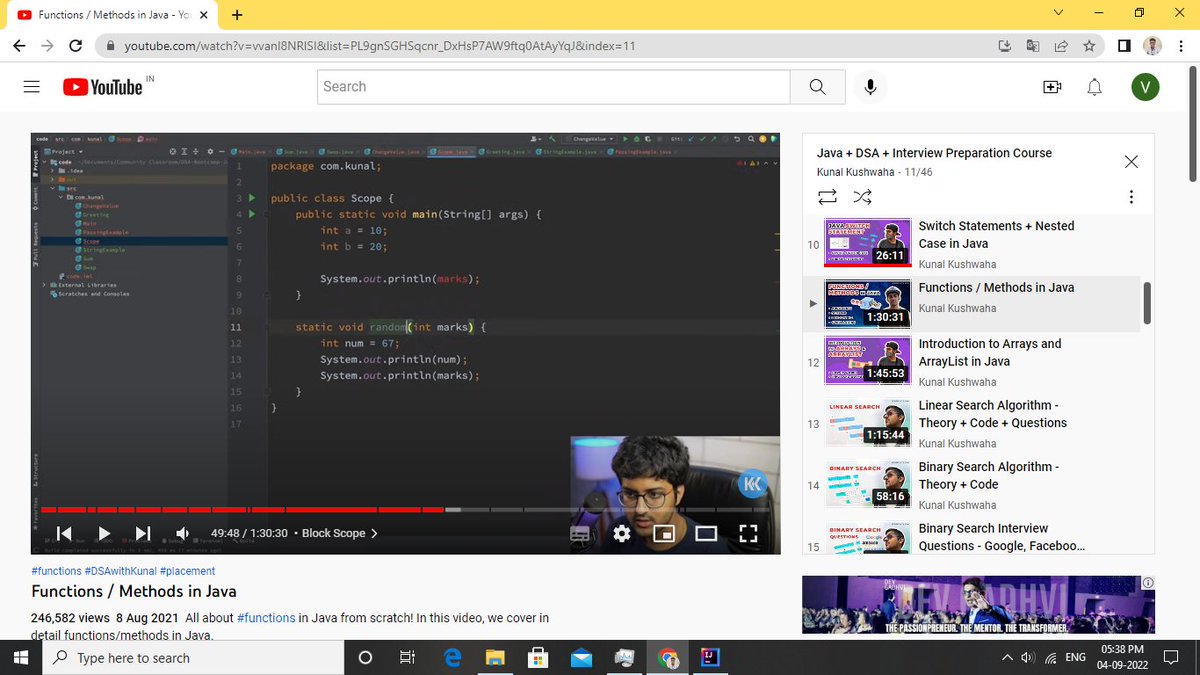Screen dimensions: 1200x675
Task: Show hidden system tray icons
Action: click(x=1007, y=657)
